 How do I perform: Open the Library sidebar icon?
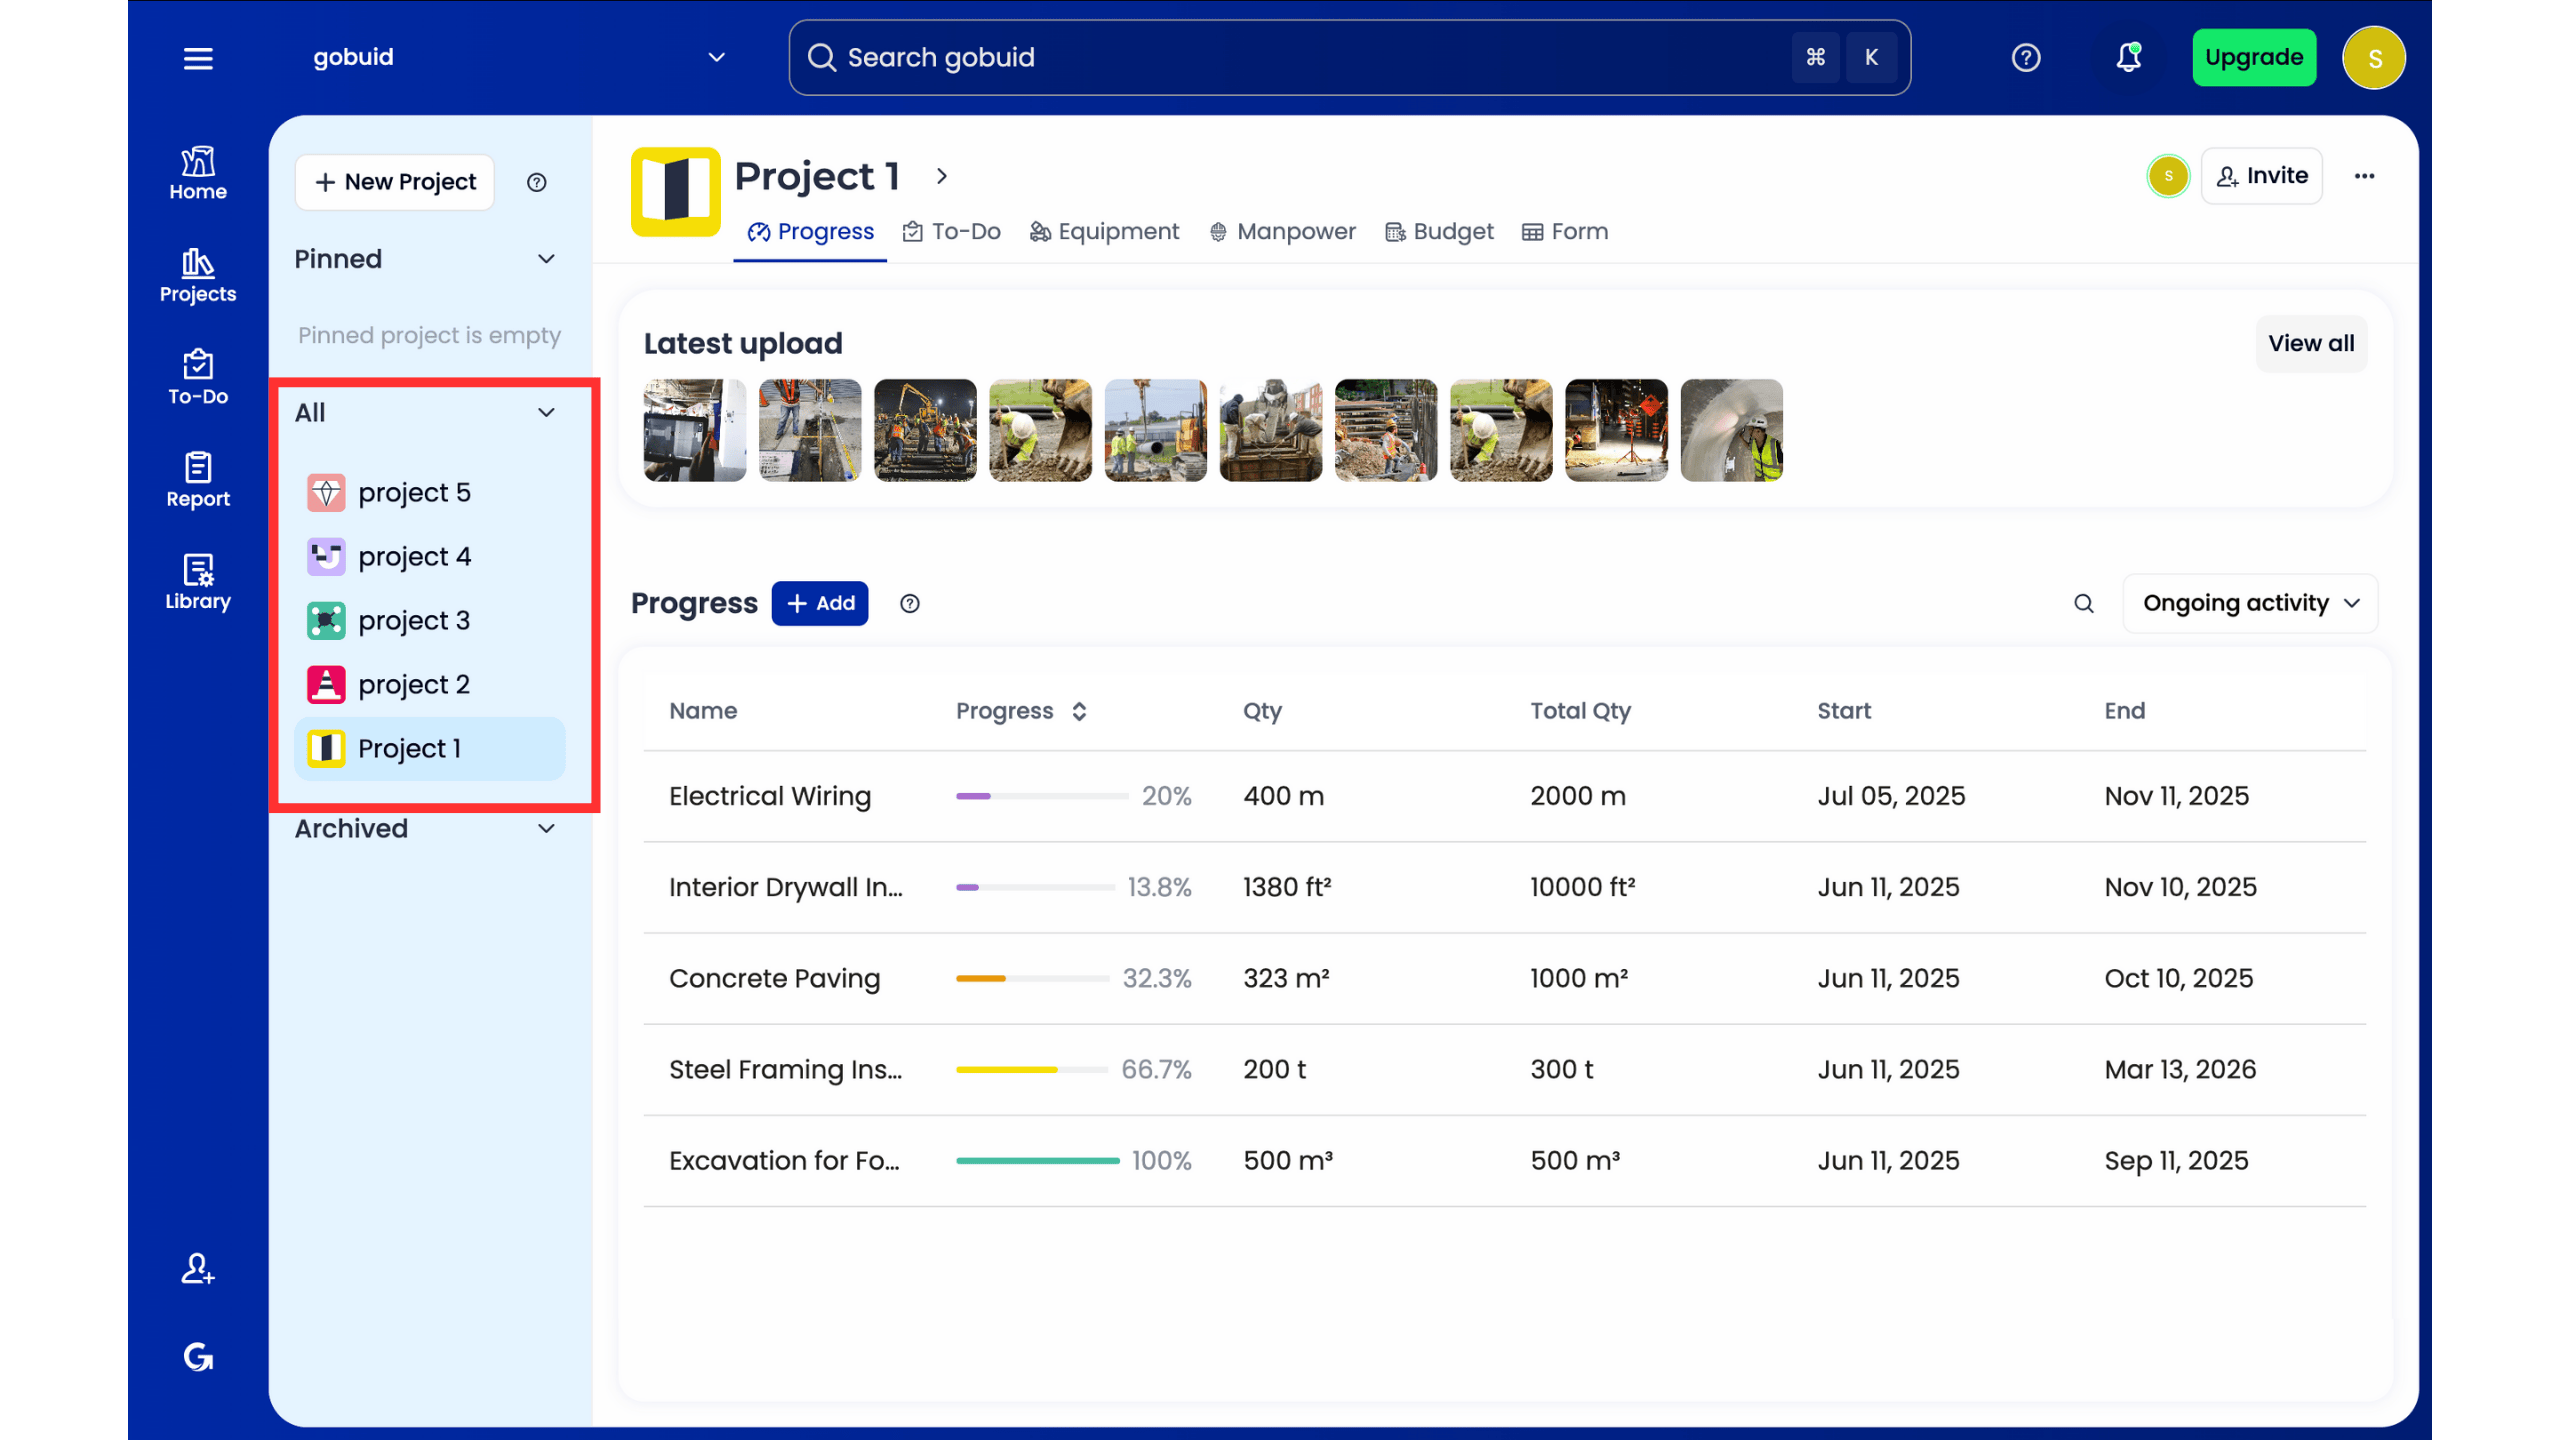coord(198,582)
